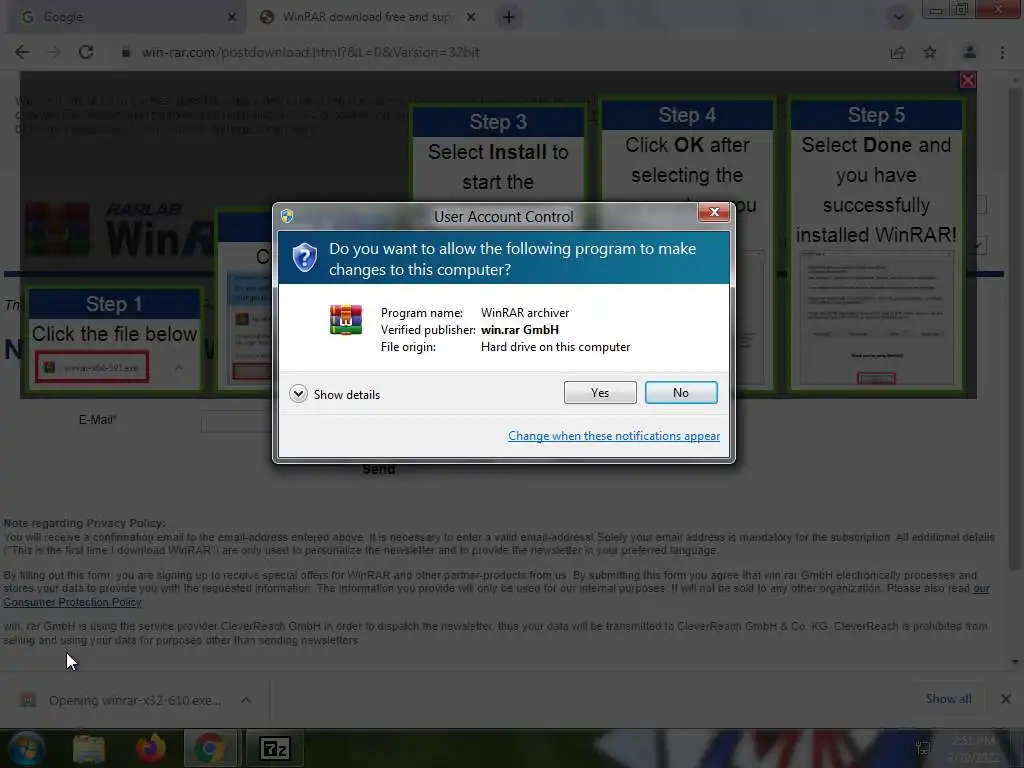Open Change when these notifications appear link
Viewport: 1024px width, 768px height.
click(x=613, y=436)
